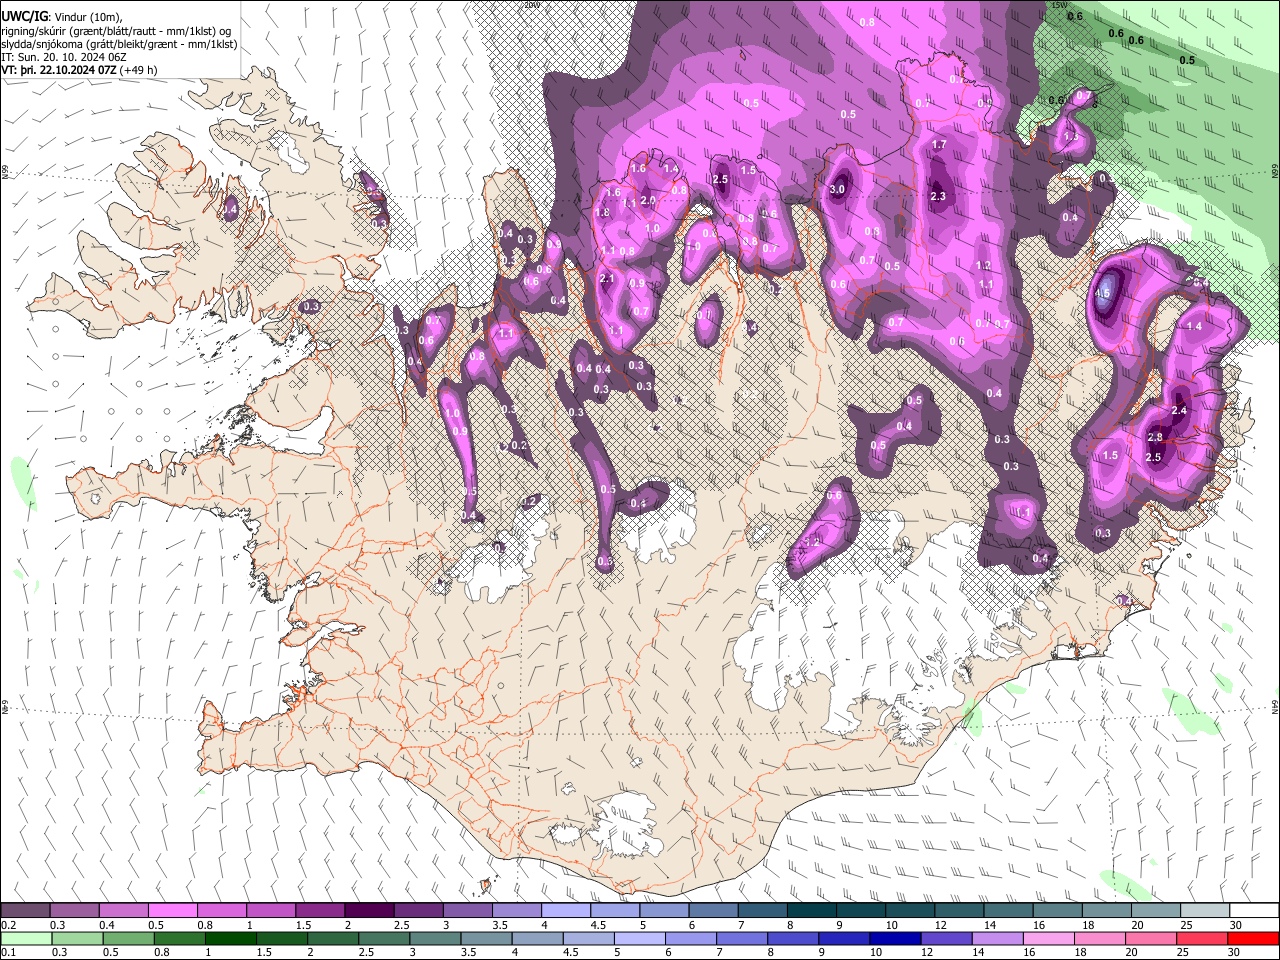
Task: Pick the lightest green swatch between 0.1 and 0.3
Action: click(x=26, y=939)
